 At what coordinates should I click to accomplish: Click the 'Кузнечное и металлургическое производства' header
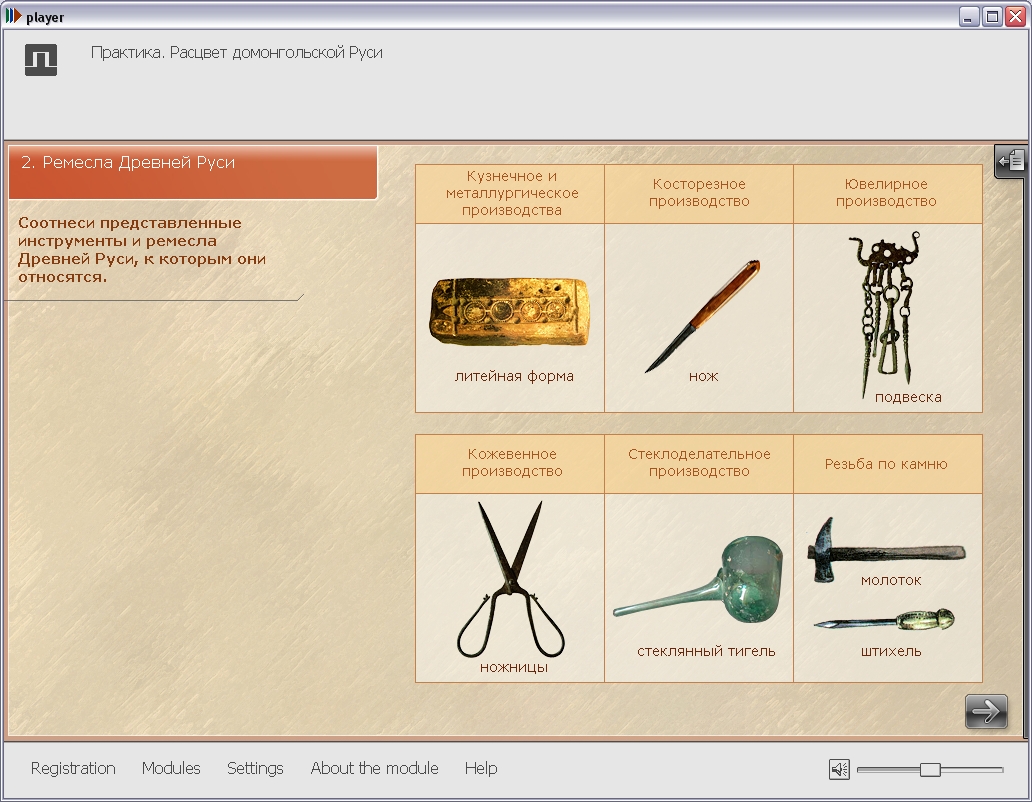tap(511, 193)
